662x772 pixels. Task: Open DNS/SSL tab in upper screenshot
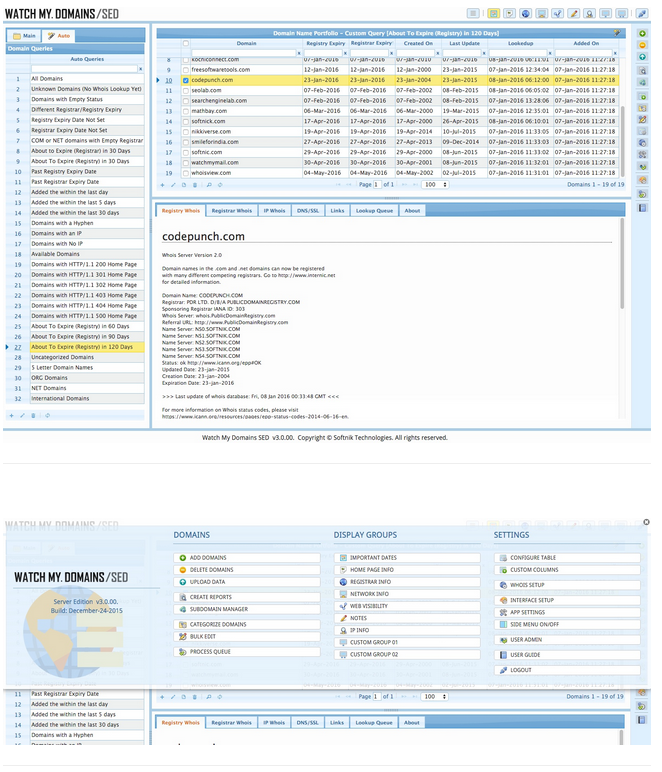pyautogui.click(x=308, y=211)
